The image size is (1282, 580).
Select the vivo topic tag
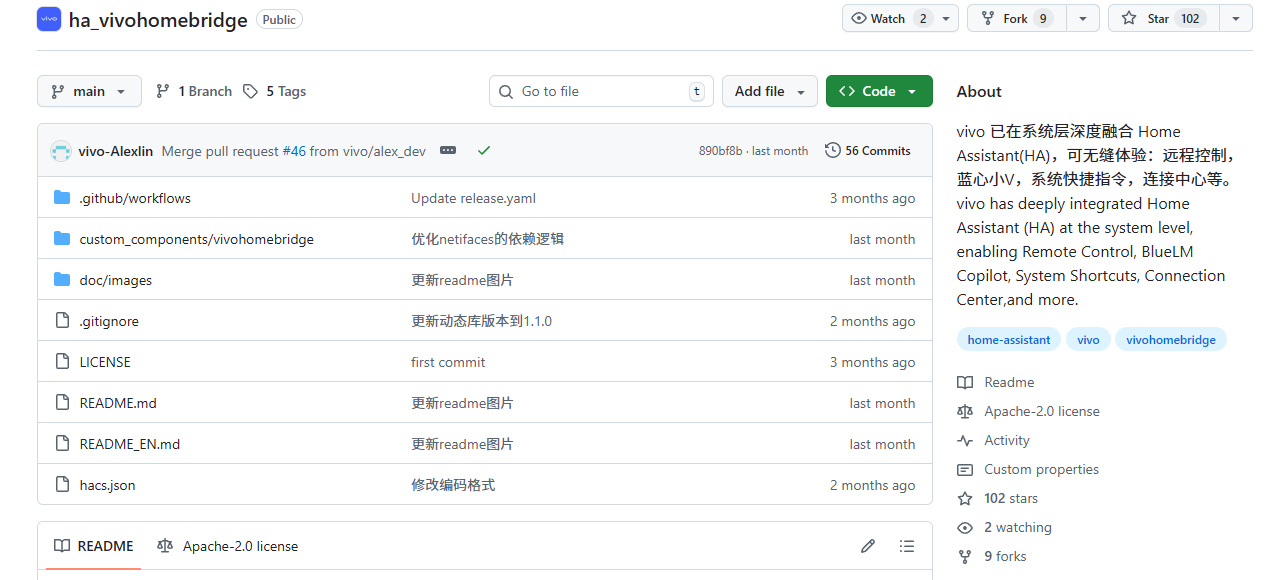click(x=1088, y=340)
